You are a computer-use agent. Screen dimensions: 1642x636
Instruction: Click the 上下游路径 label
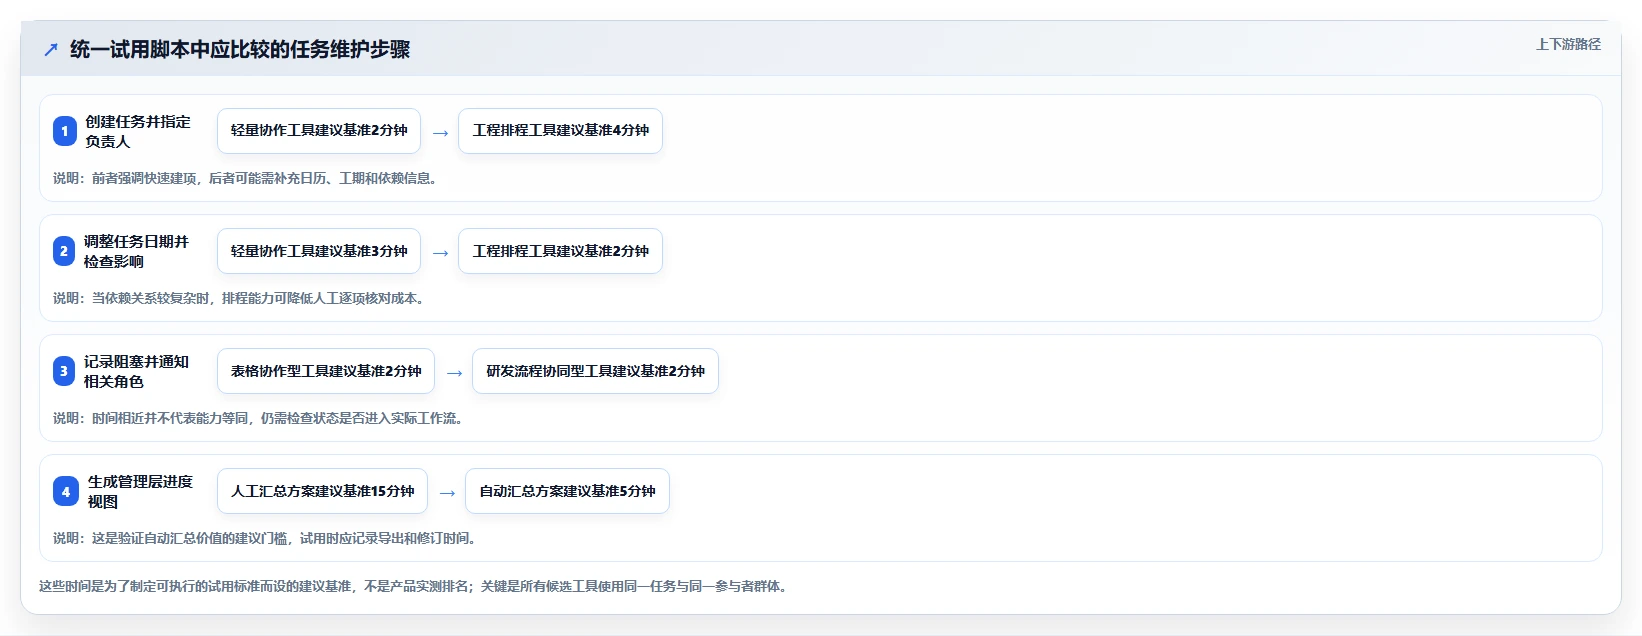(x=1568, y=44)
